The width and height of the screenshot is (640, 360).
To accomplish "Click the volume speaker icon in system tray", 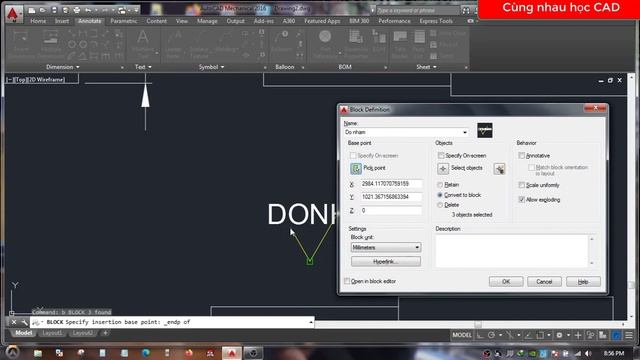I will 588,353.
